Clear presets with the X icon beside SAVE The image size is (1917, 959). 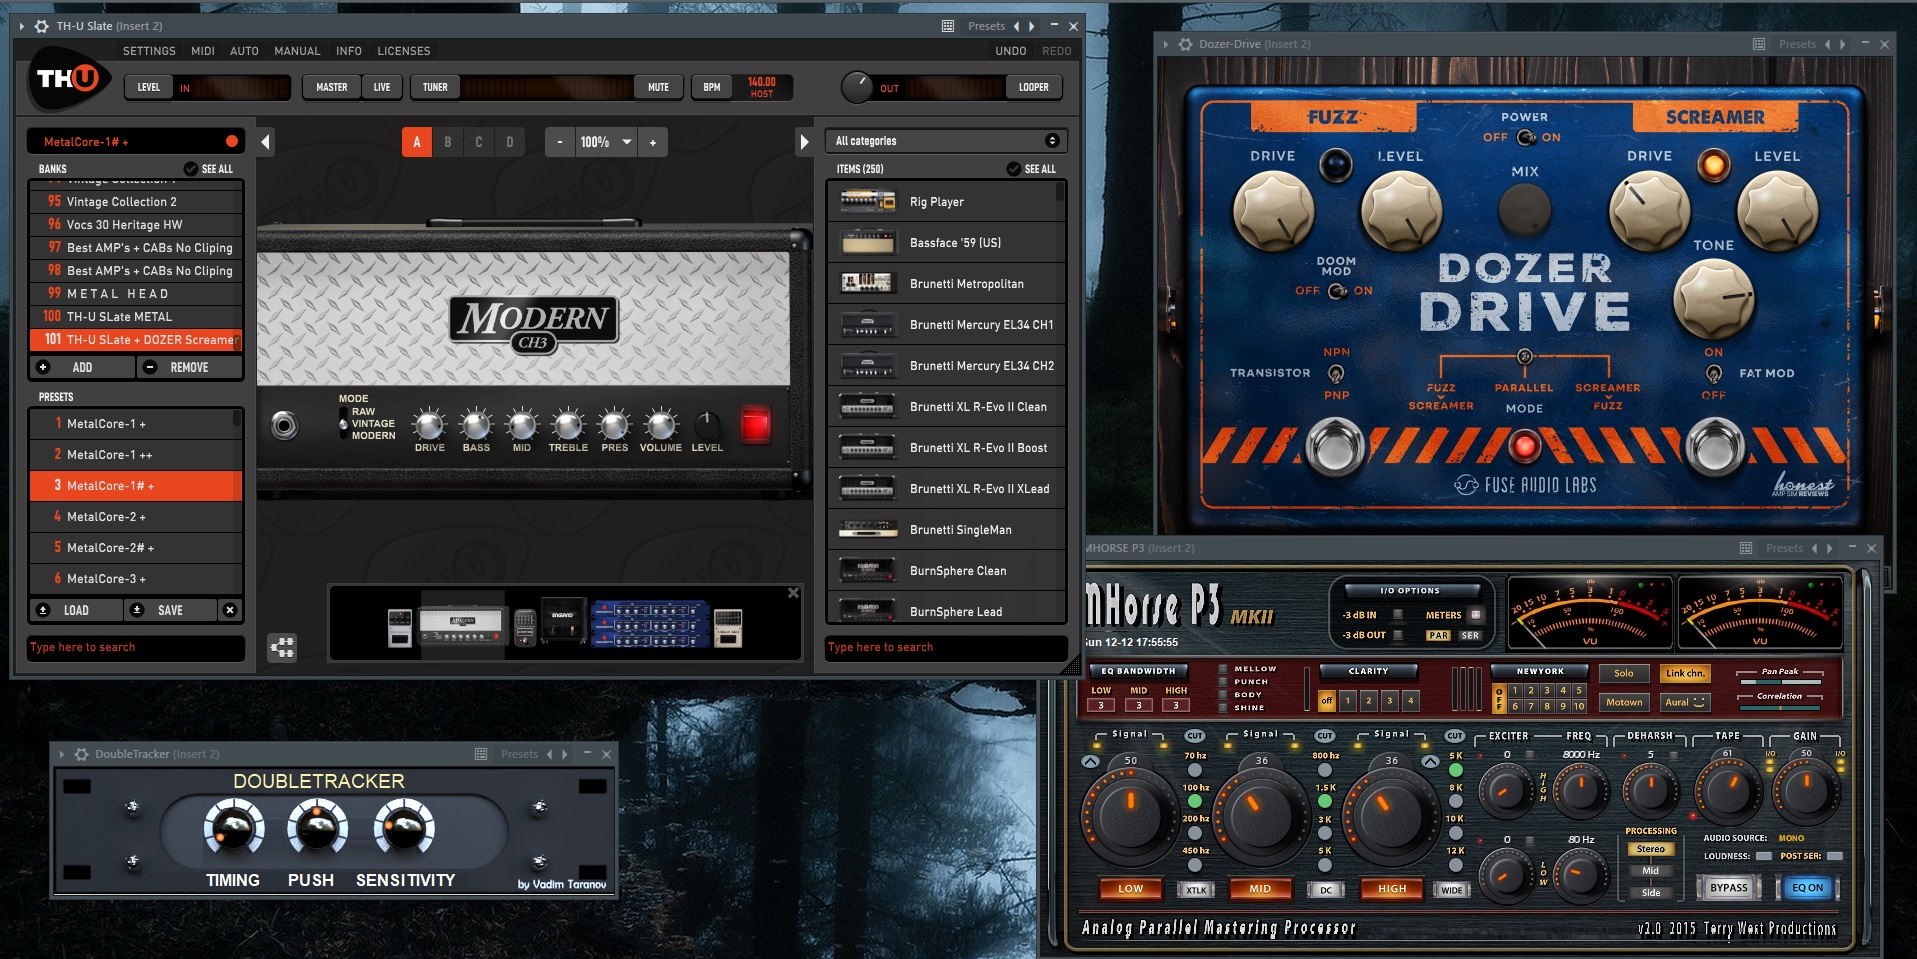click(x=230, y=610)
